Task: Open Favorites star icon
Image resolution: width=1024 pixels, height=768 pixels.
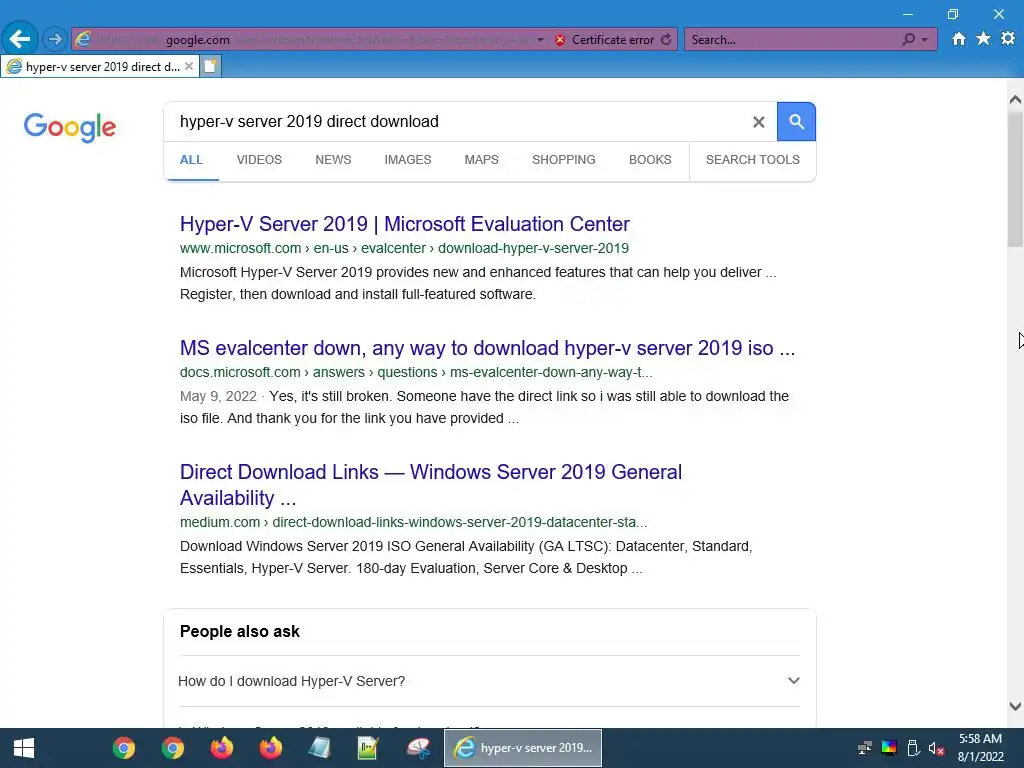Action: [x=983, y=39]
